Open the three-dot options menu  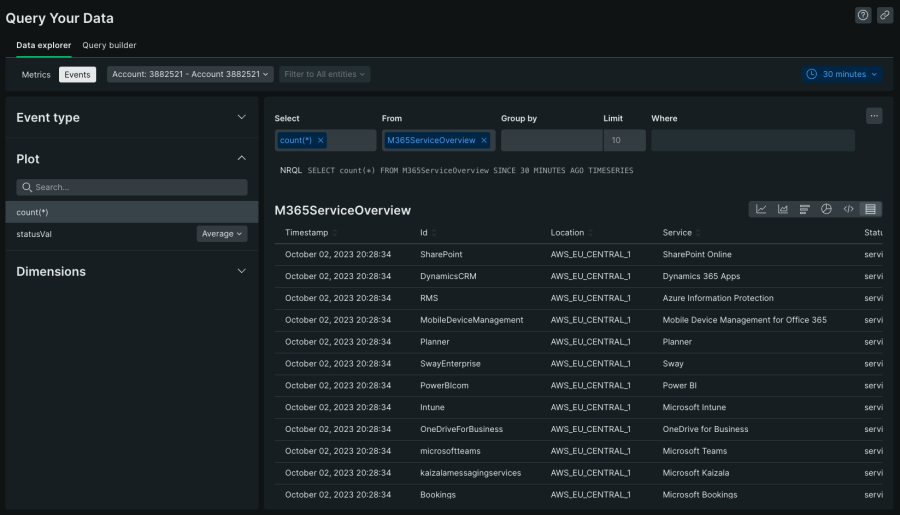click(x=874, y=116)
